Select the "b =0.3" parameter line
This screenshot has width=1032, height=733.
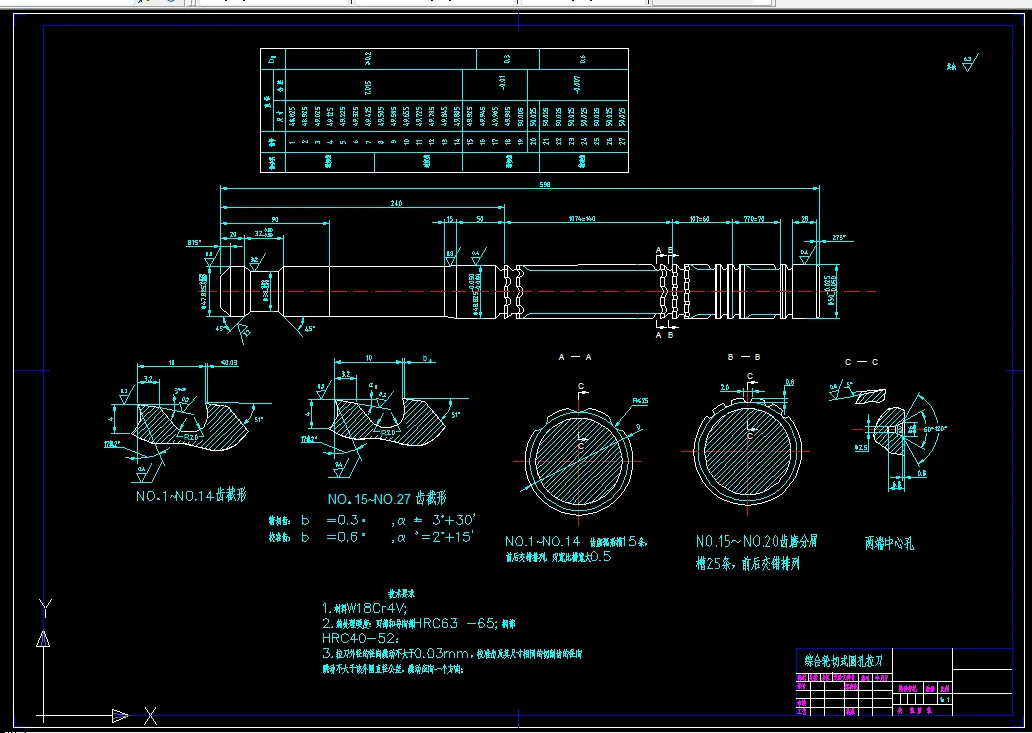coord(372,520)
